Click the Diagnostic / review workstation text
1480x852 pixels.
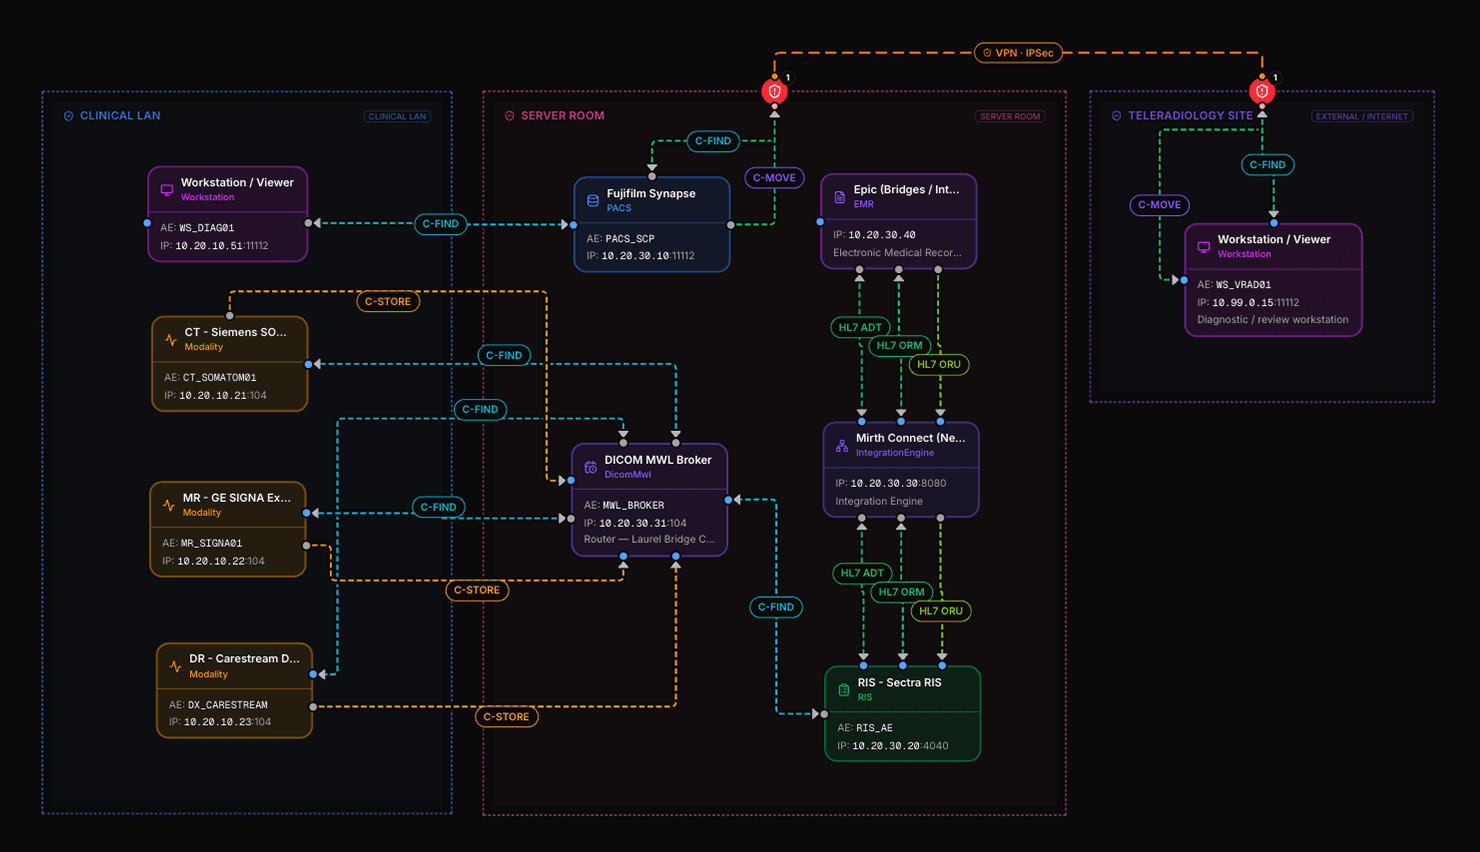tap(1272, 320)
